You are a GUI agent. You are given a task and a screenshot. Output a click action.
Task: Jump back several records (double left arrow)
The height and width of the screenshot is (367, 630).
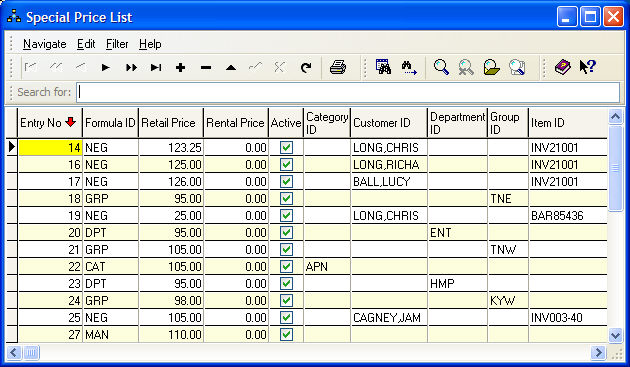click(x=56, y=67)
